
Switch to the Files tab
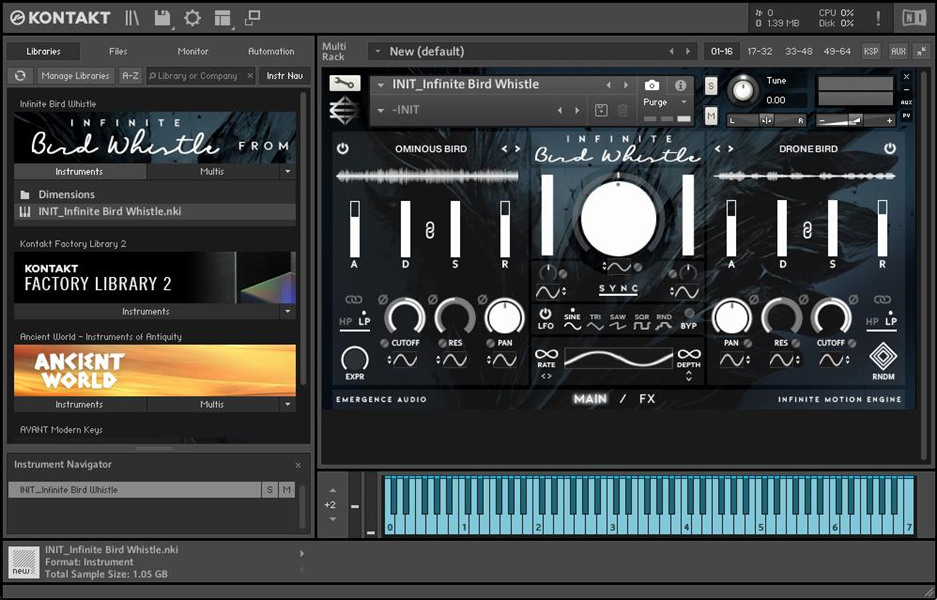pyautogui.click(x=118, y=51)
